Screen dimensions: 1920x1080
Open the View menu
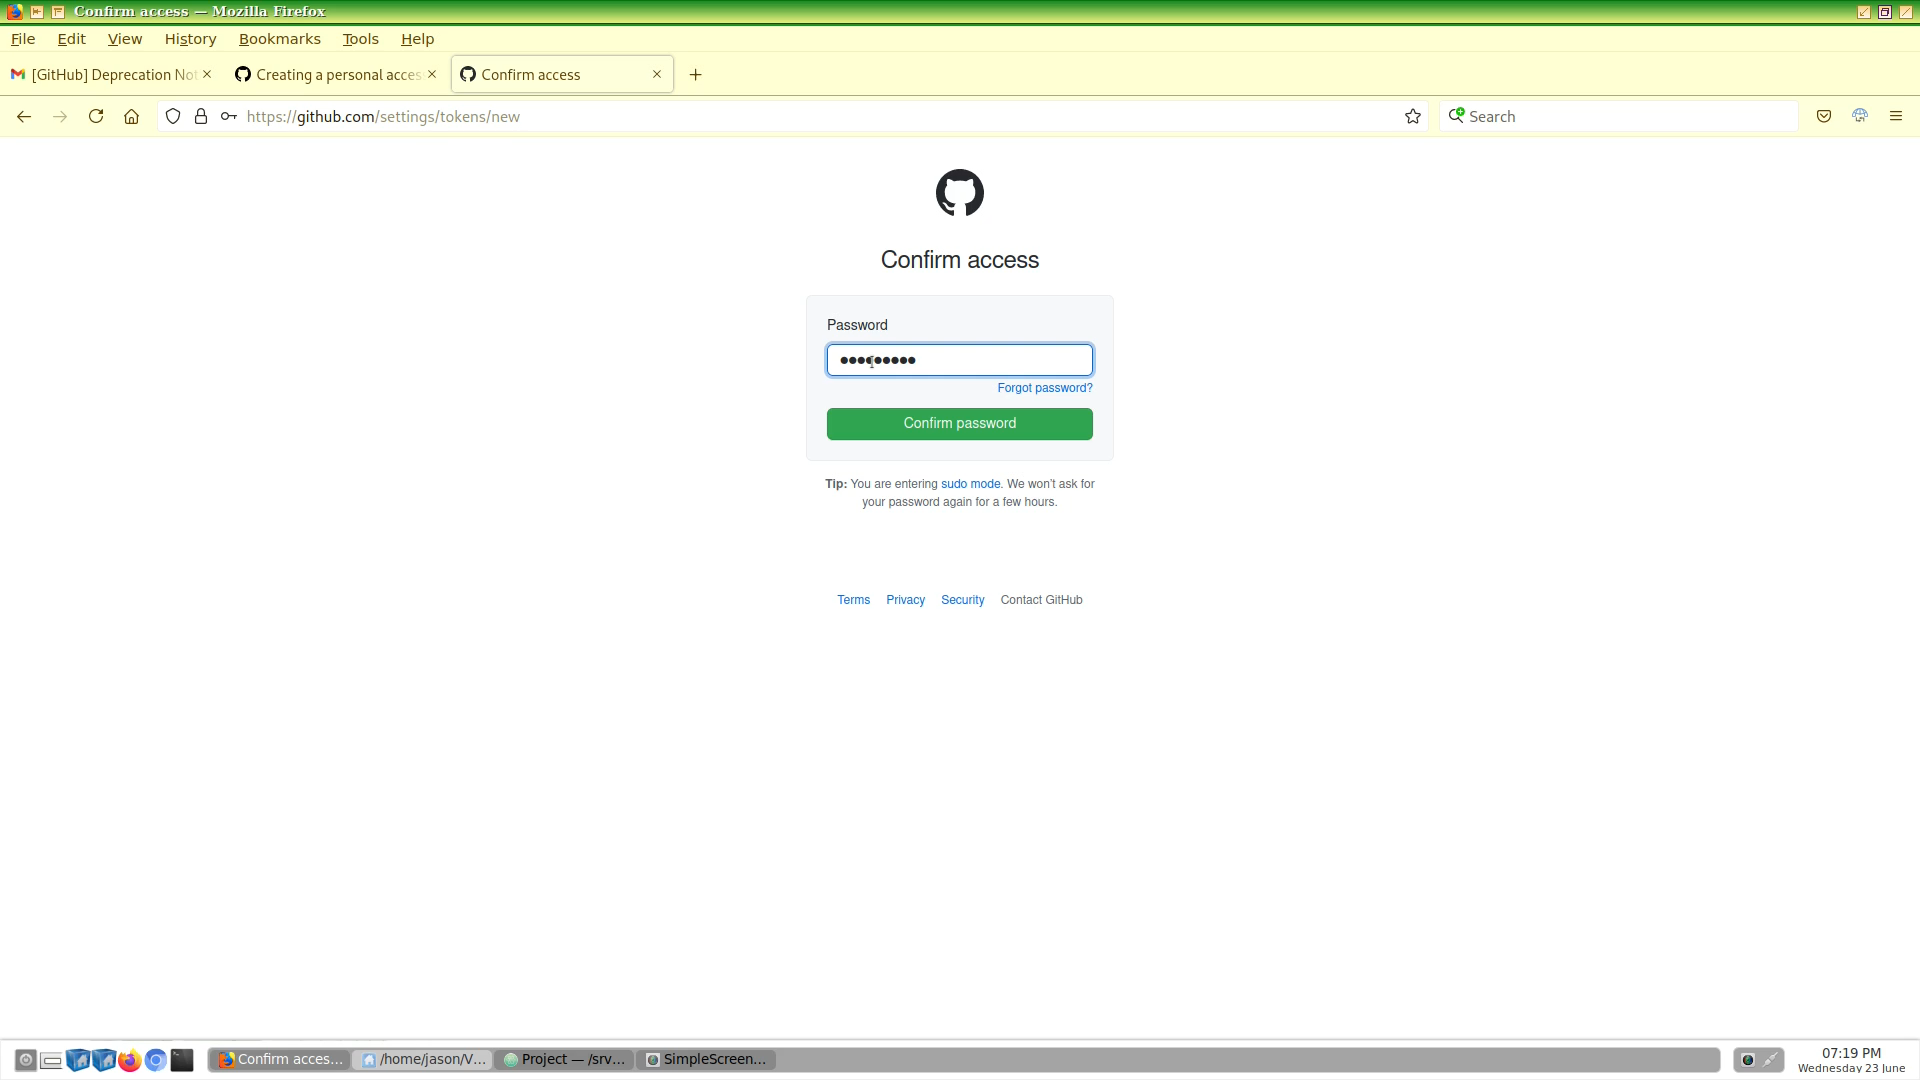[125, 39]
